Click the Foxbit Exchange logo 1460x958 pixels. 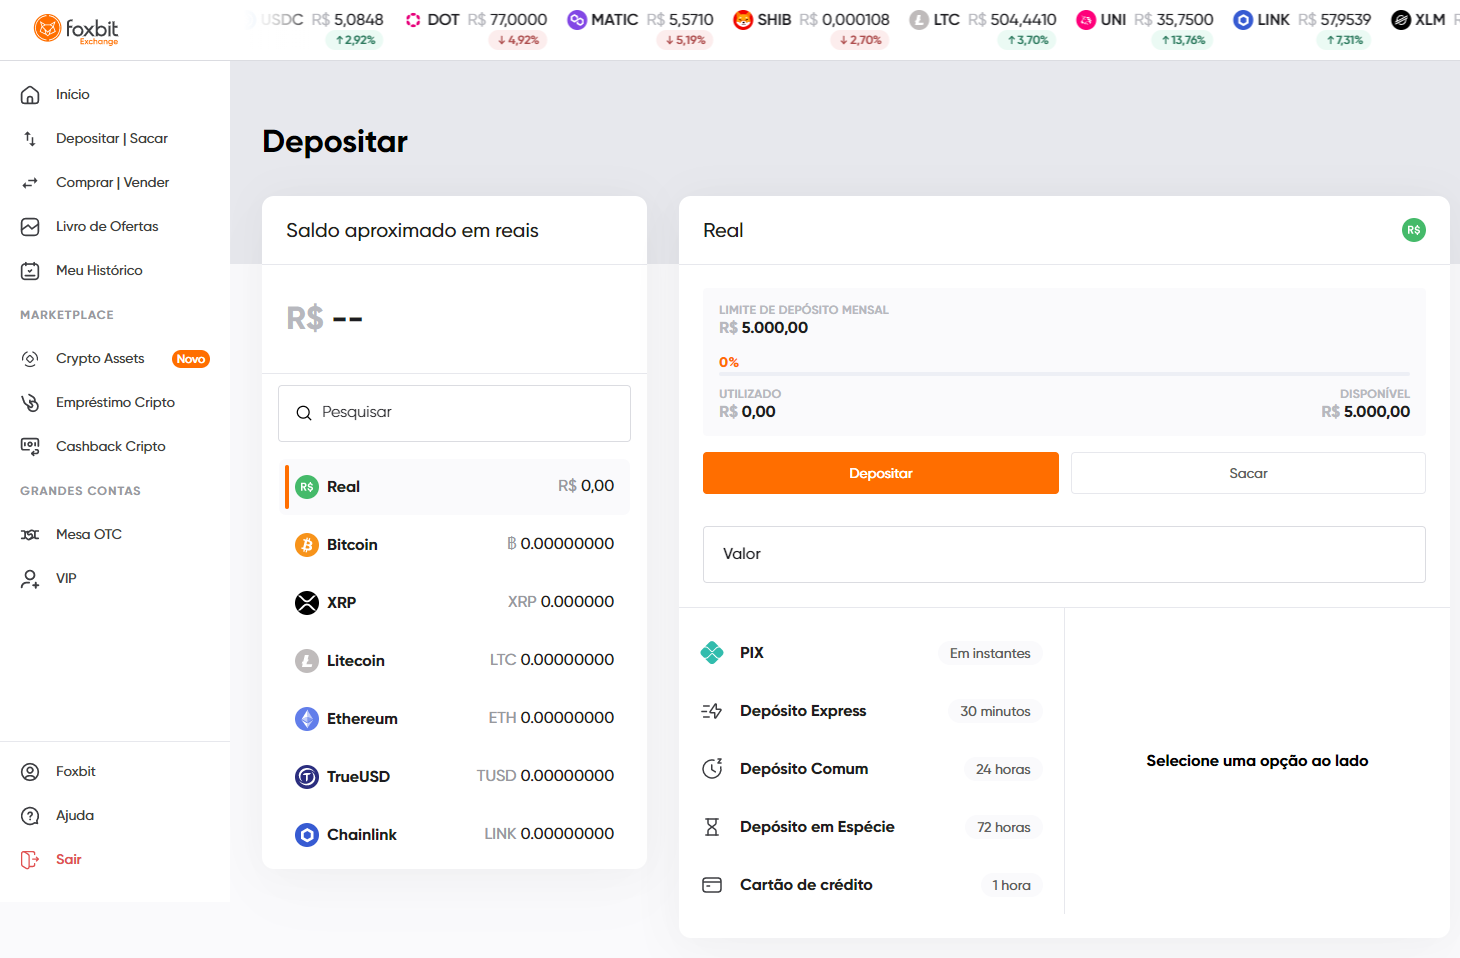[76, 29]
